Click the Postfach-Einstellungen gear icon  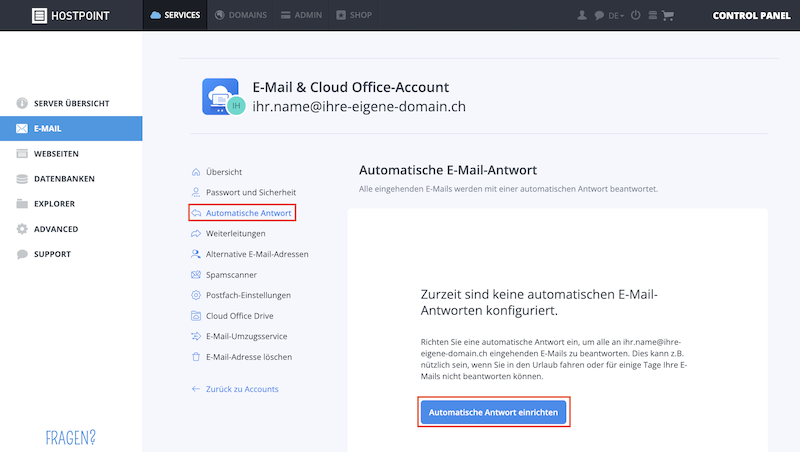pos(196,295)
